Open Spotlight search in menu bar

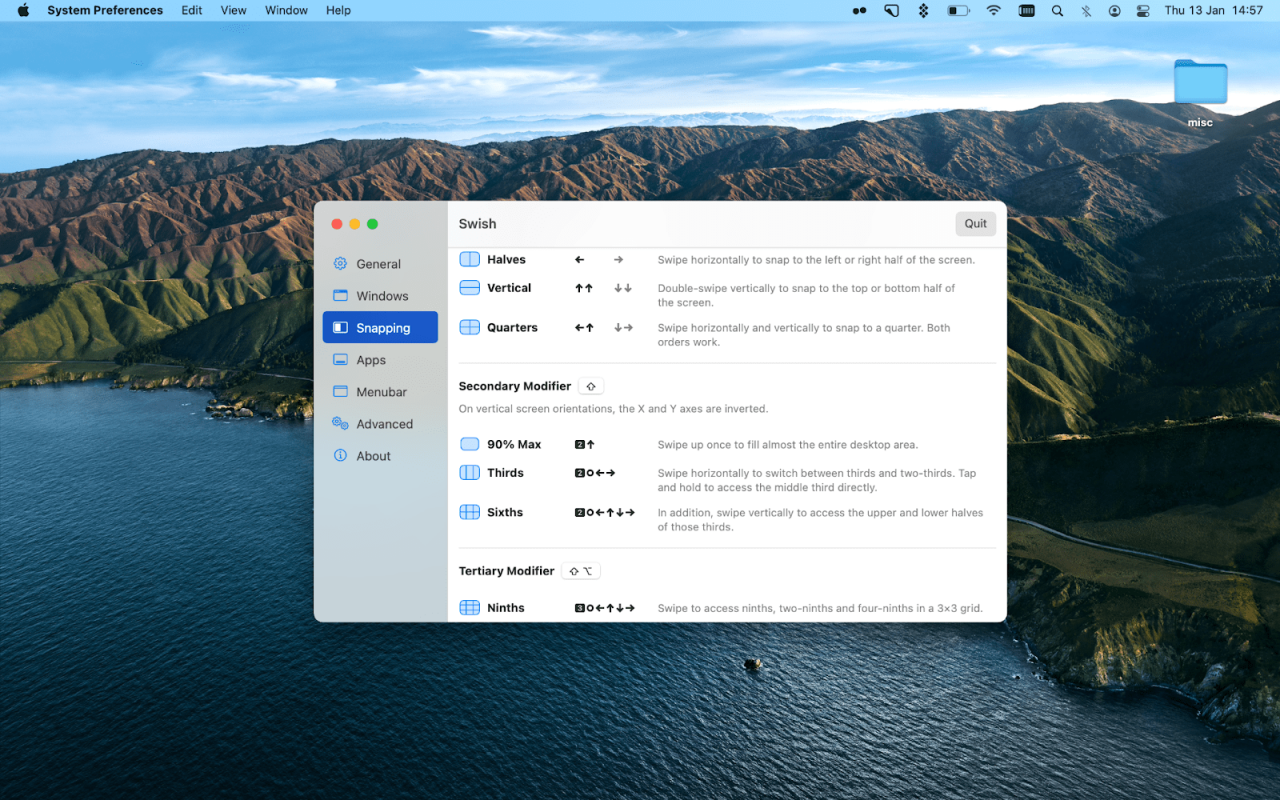1057,10
